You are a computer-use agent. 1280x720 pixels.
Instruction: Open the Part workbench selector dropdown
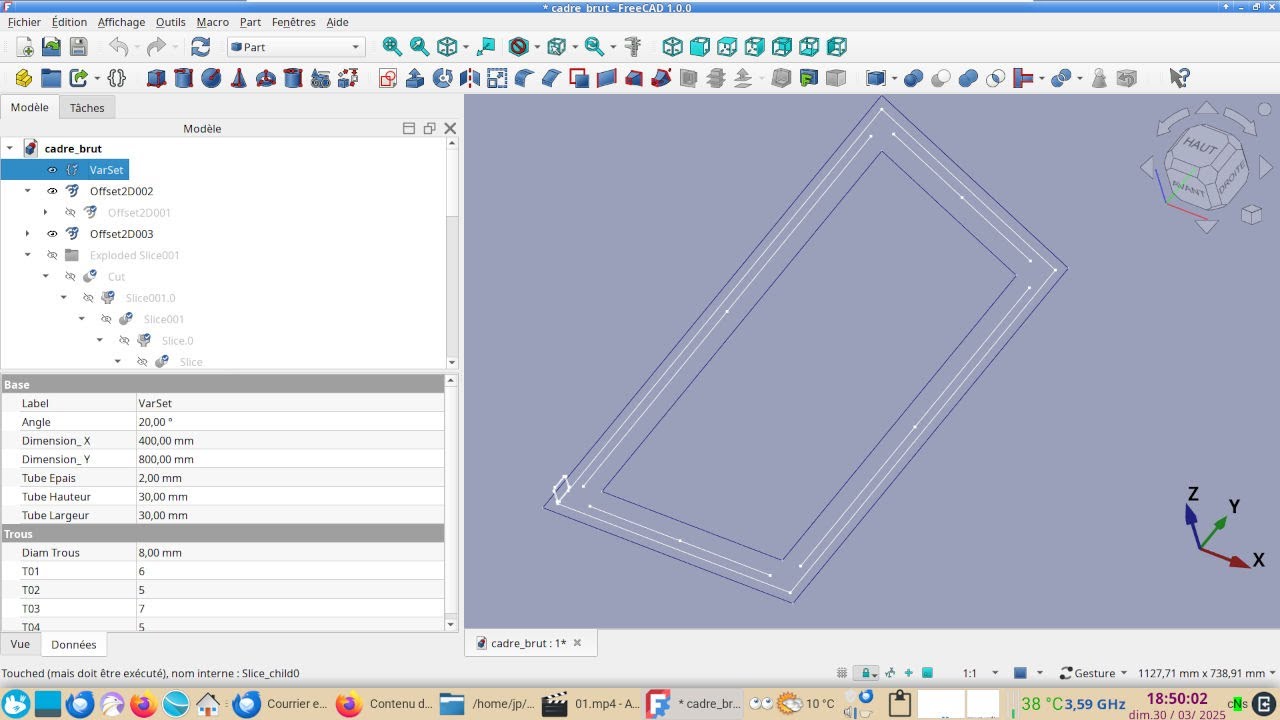point(296,47)
